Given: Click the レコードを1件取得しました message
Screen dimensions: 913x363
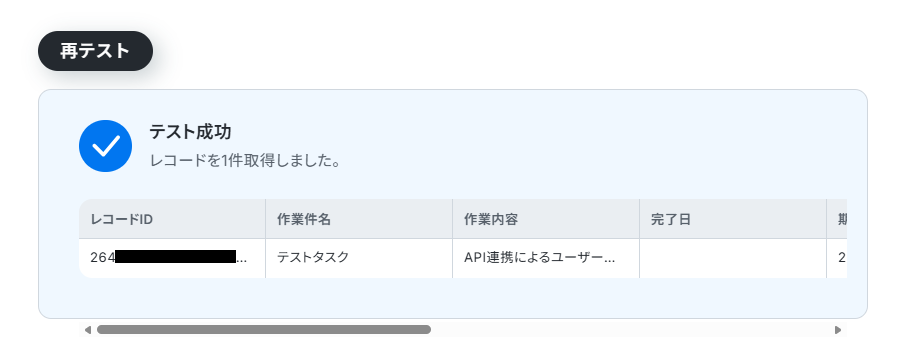Looking at the screenshot, I should click(x=245, y=161).
